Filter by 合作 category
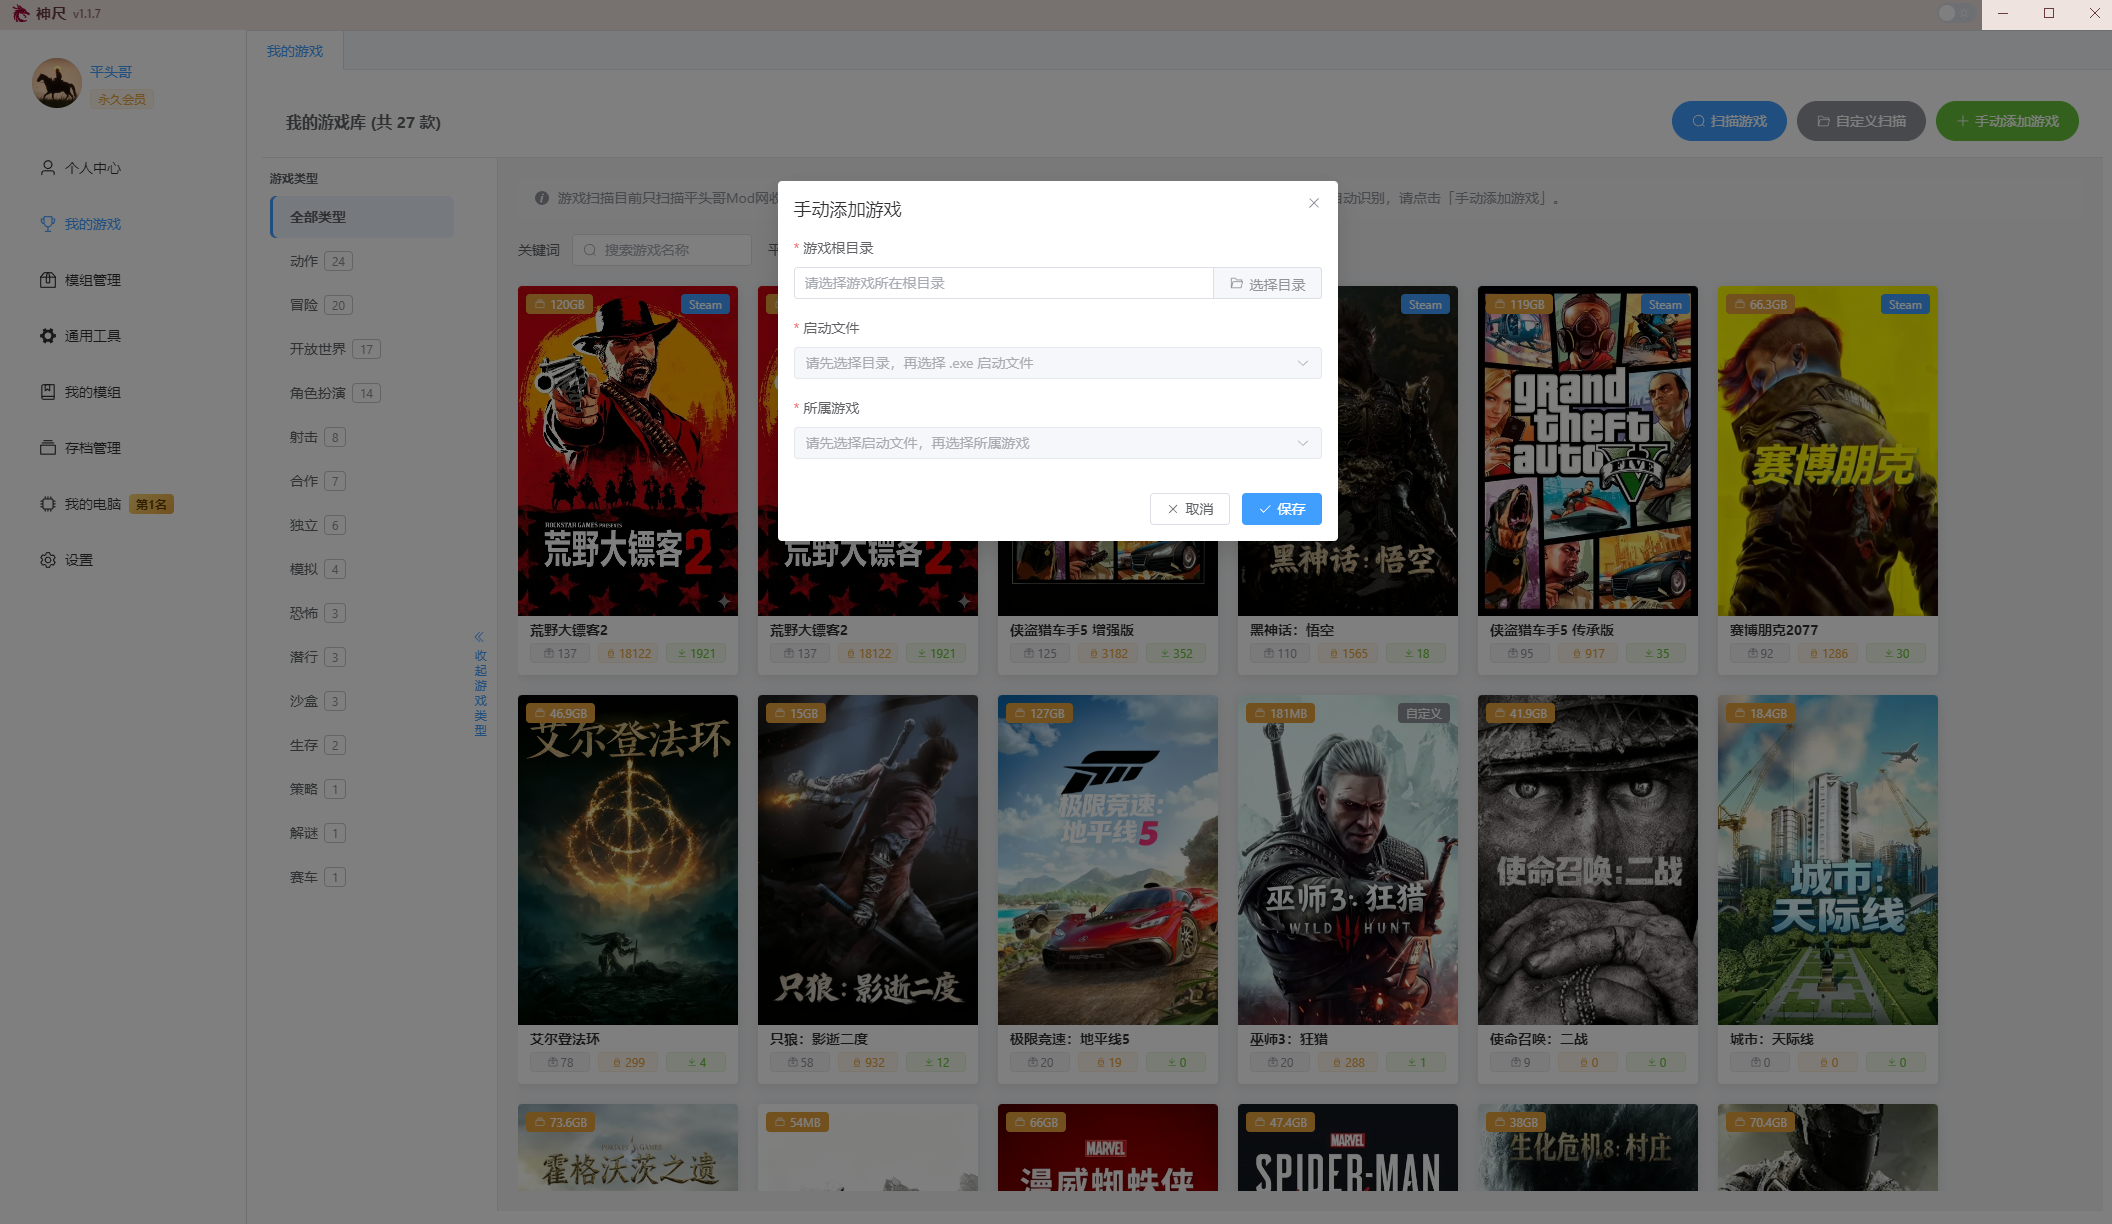 [x=317, y=481]
